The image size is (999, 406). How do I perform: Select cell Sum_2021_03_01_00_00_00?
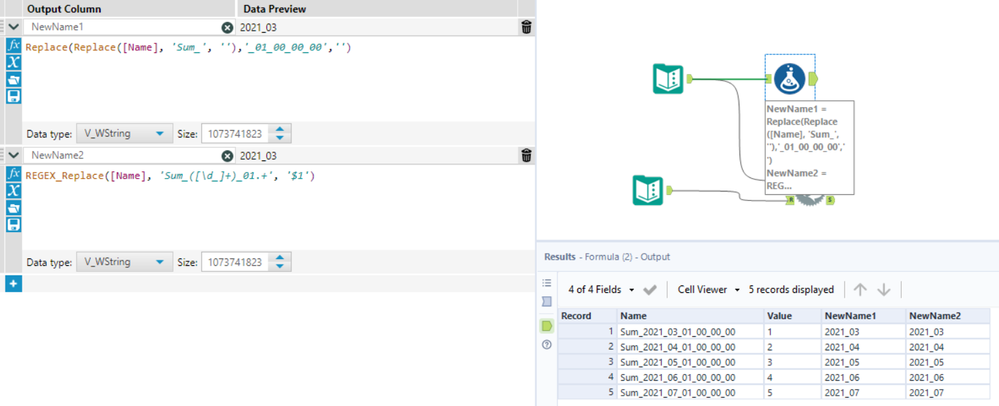pyautogui.click(x=691, y=331)
